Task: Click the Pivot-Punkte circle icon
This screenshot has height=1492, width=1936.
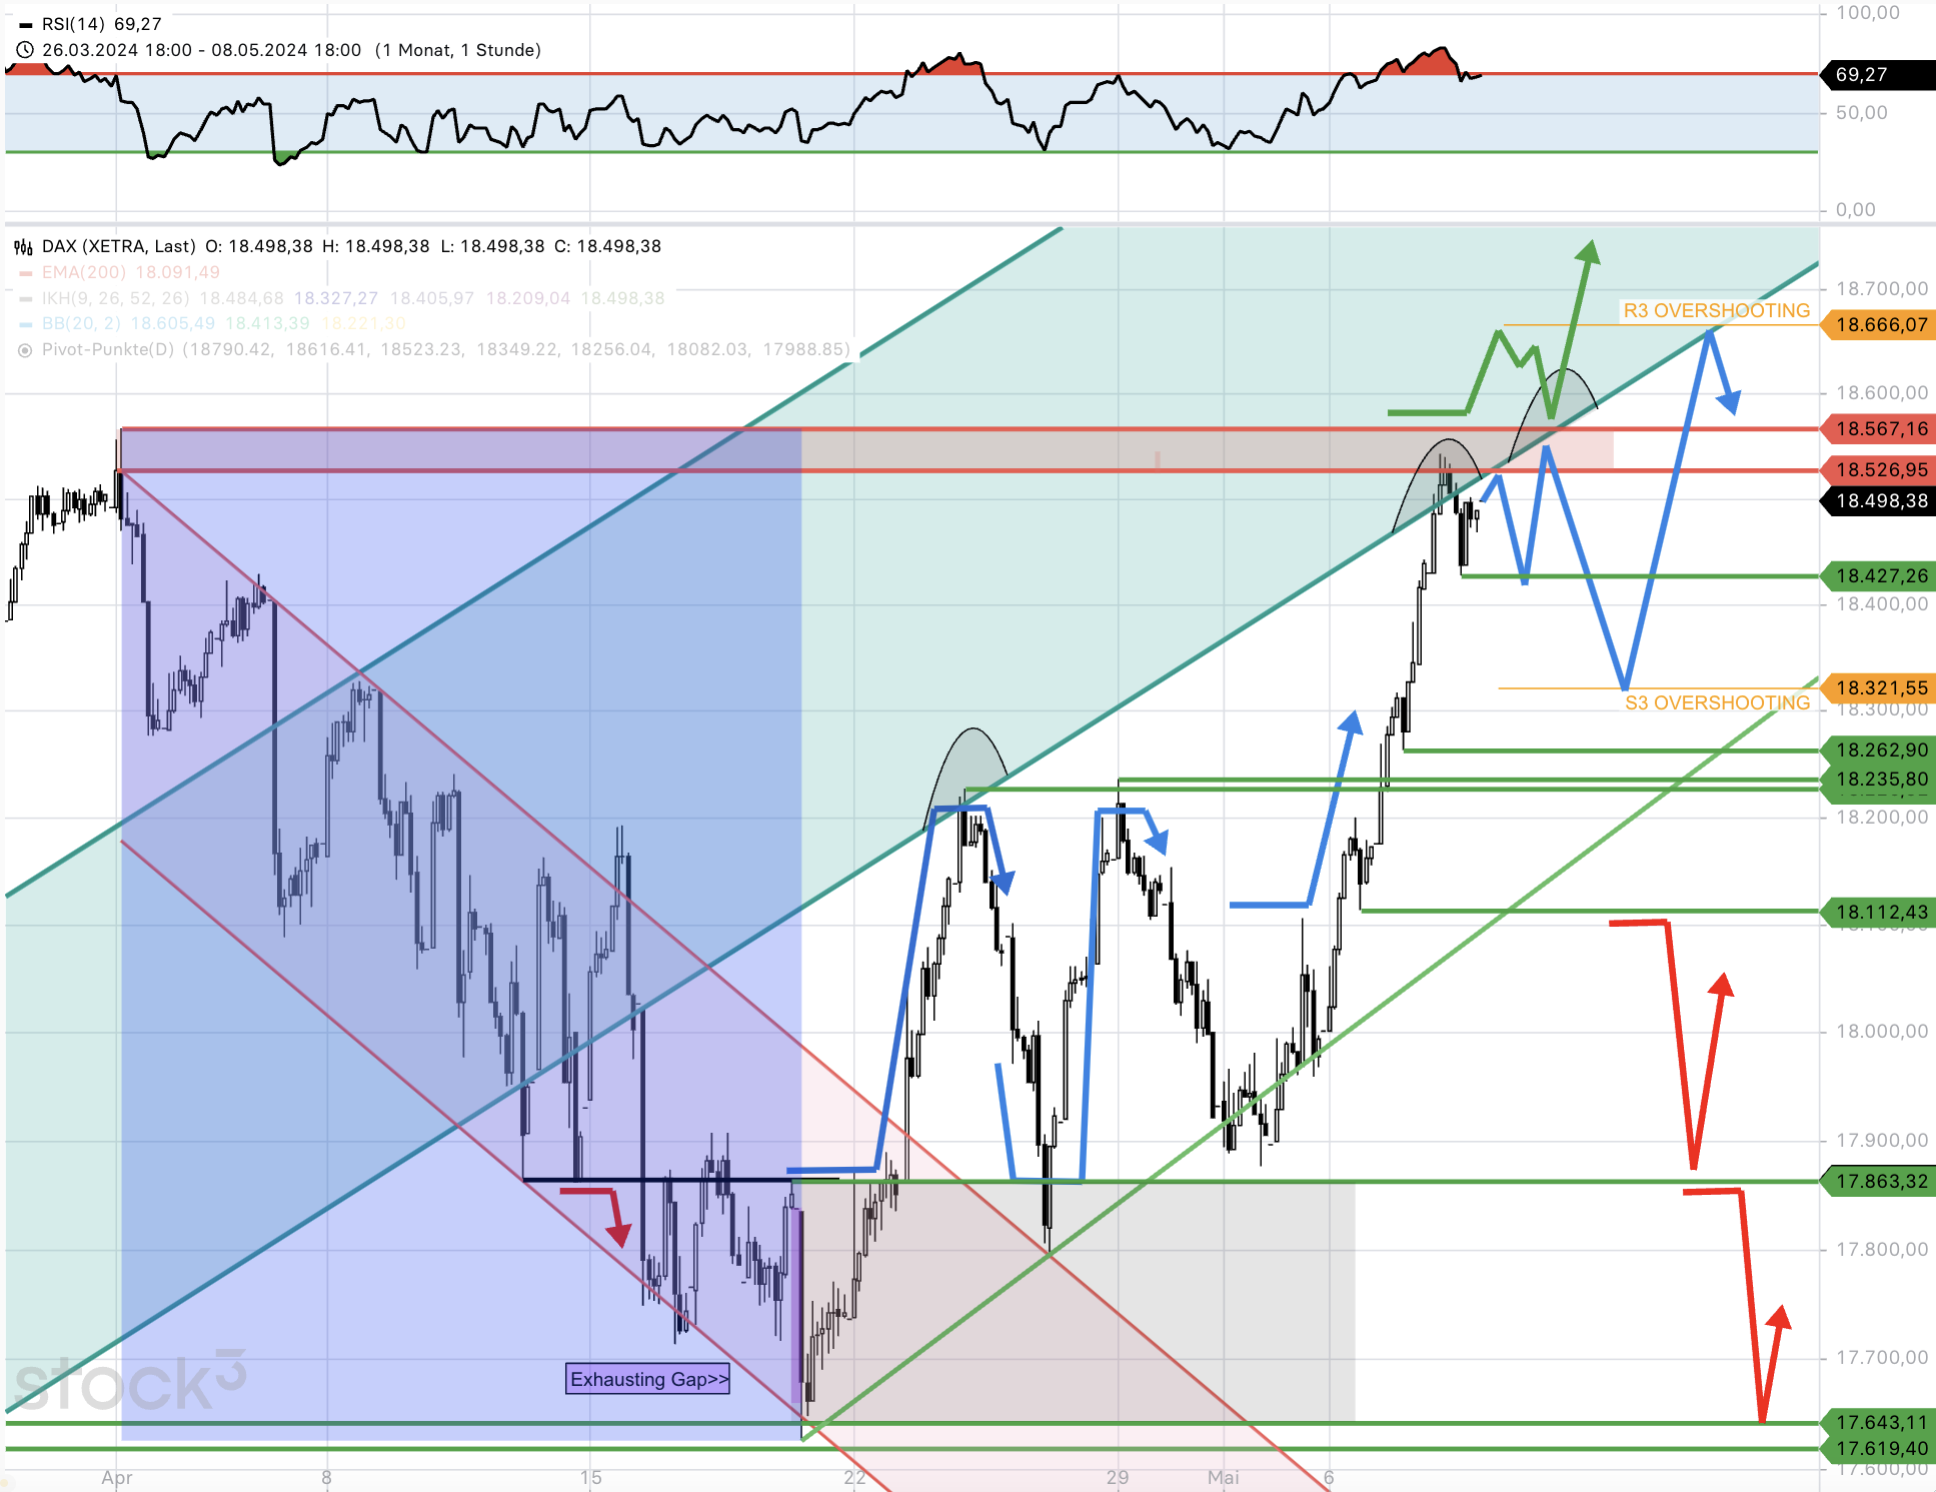Action: pos(25,350)
